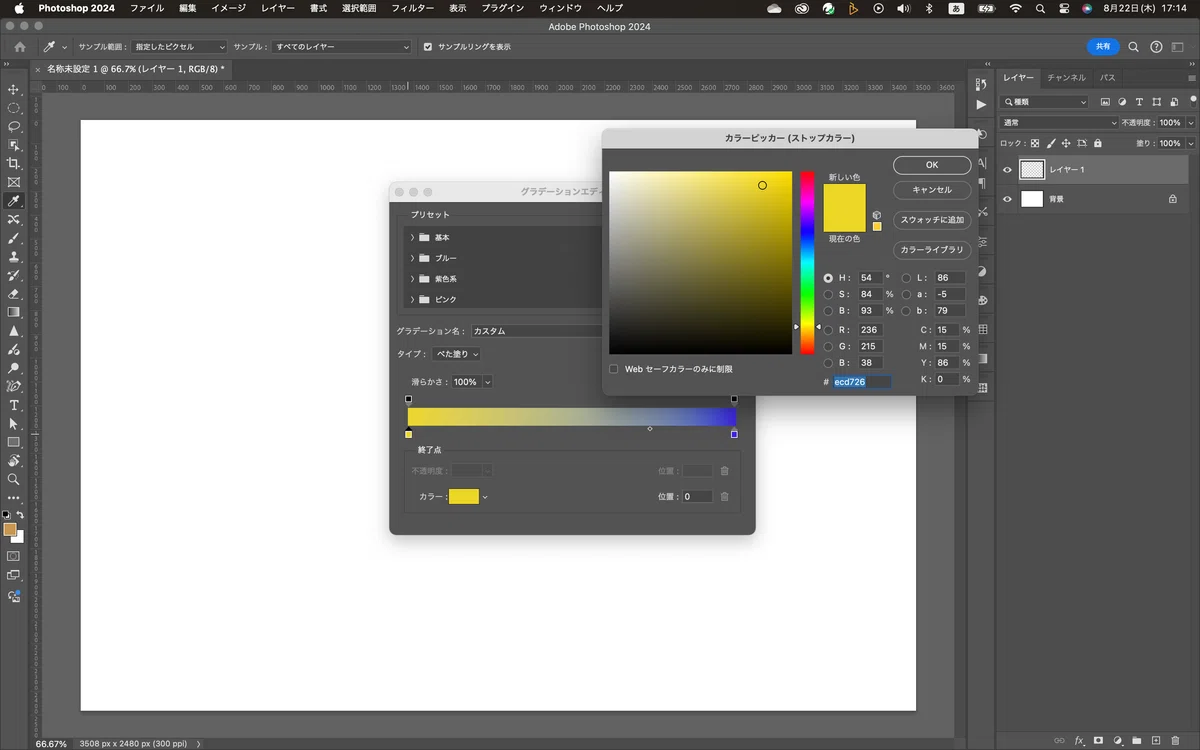Screen dimensions: 1200x750
Task: Open the layer blend mode 通常 dropdown
Action: click(1059, 123)
